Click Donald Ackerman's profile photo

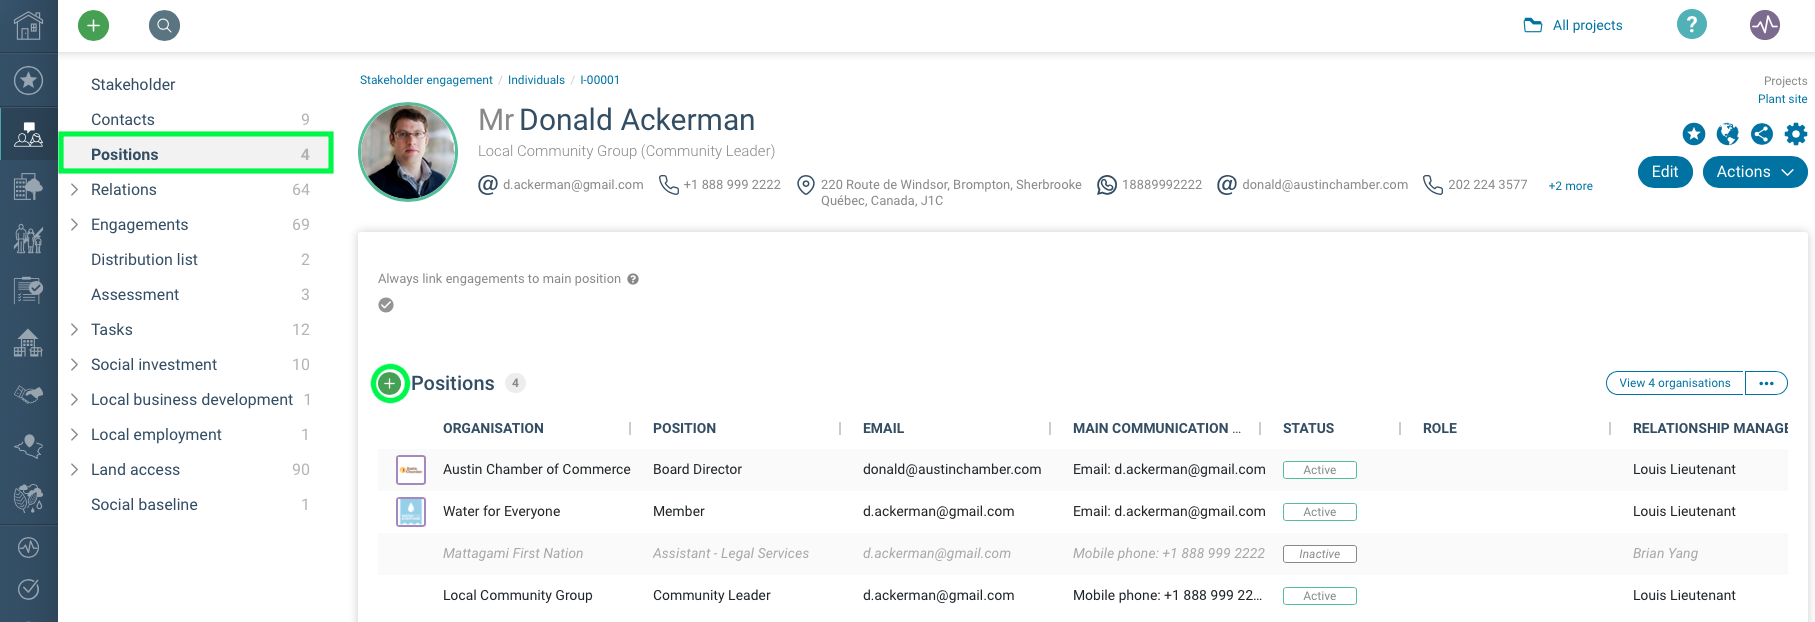[x=408, y=152]
